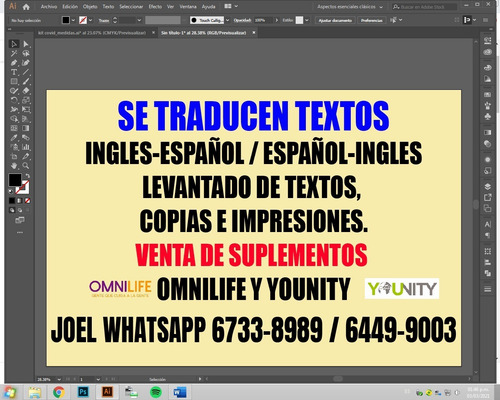Open the Edición menu
The width and height of the screenshot is (500, 400).
click(x=70, y=7)
